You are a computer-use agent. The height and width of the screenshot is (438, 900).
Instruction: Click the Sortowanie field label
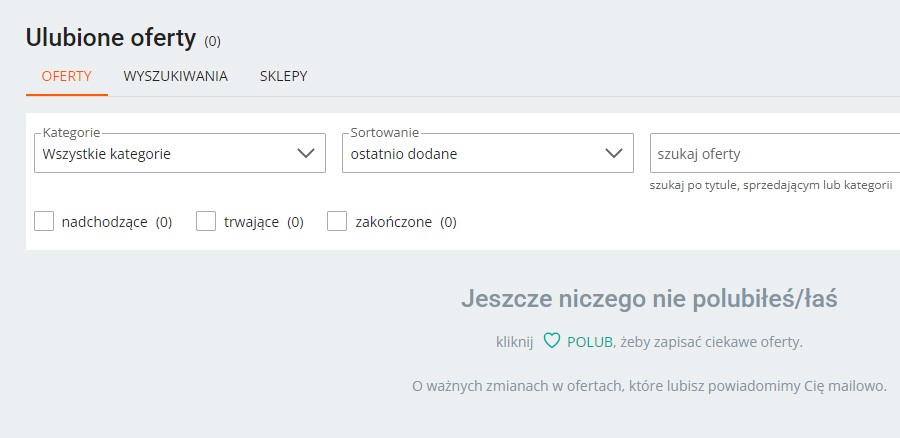pos(385,133)
